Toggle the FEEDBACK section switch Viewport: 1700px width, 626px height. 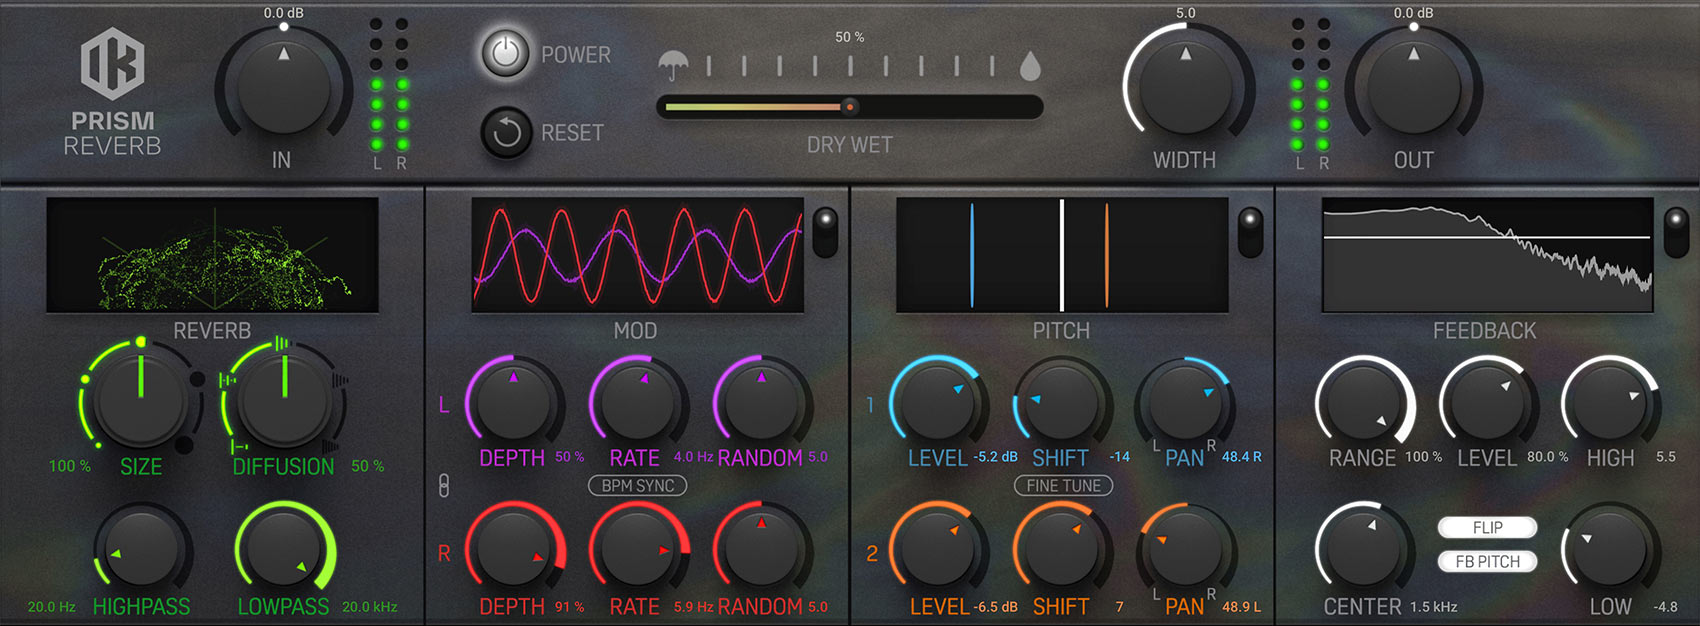1675,232
